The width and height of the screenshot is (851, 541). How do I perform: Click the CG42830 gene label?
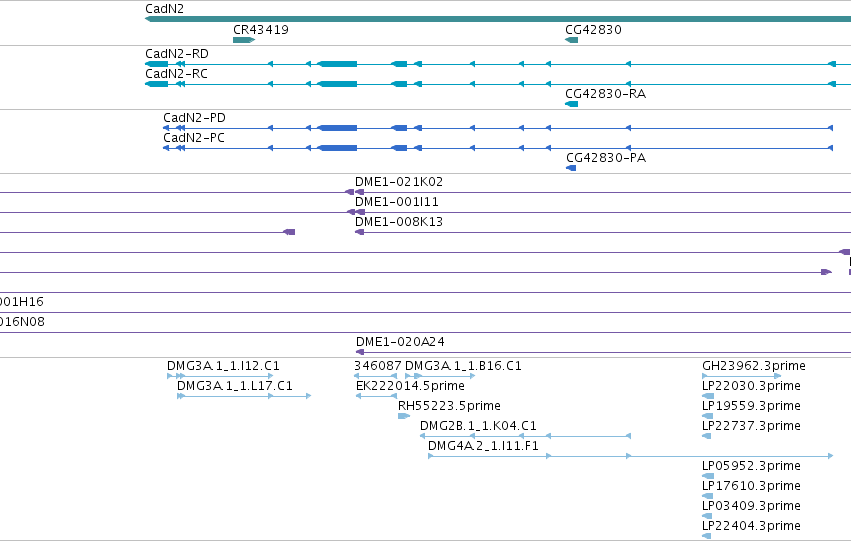pos(593,29)
